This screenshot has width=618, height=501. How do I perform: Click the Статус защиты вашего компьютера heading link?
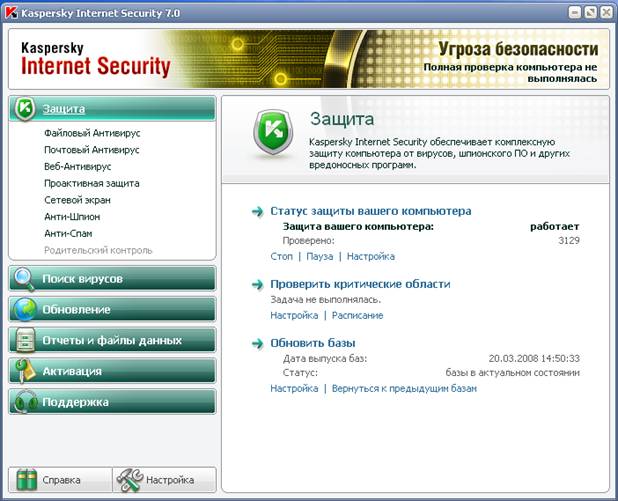click(x=371, y=211)
